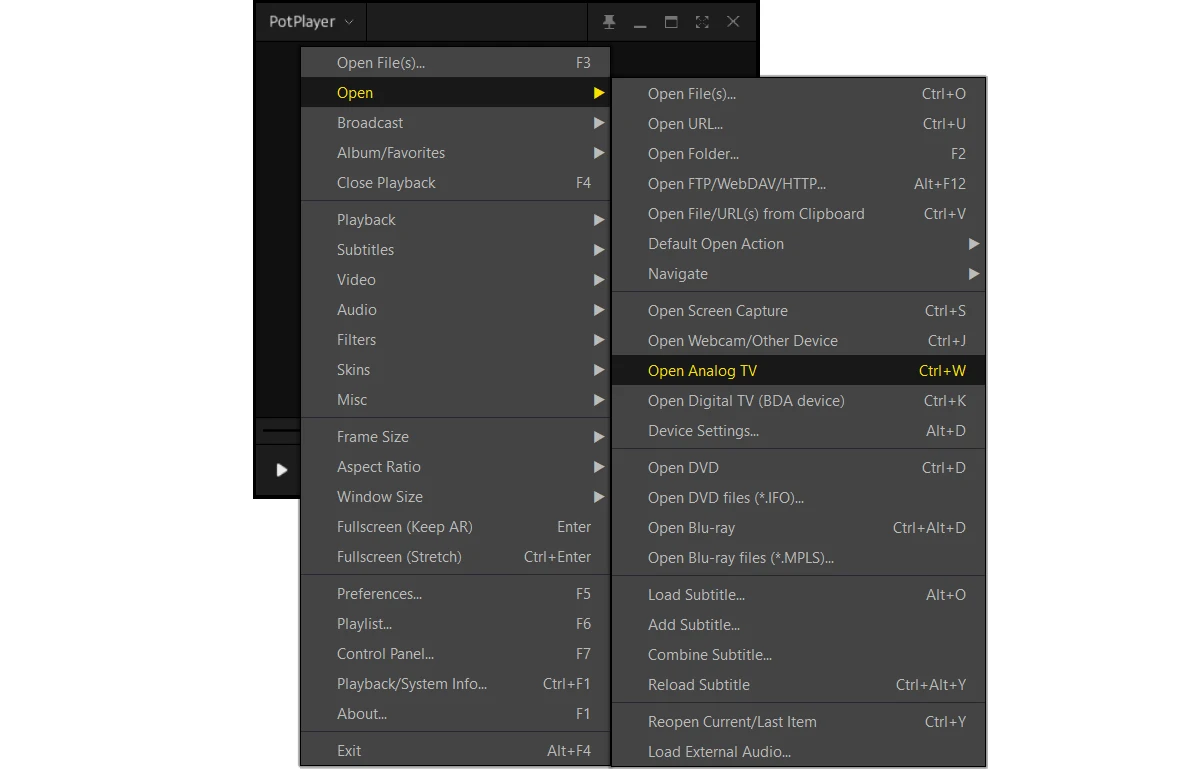
Task: Select Open Digital TV (BDA device)
Action: pos(798,401)
